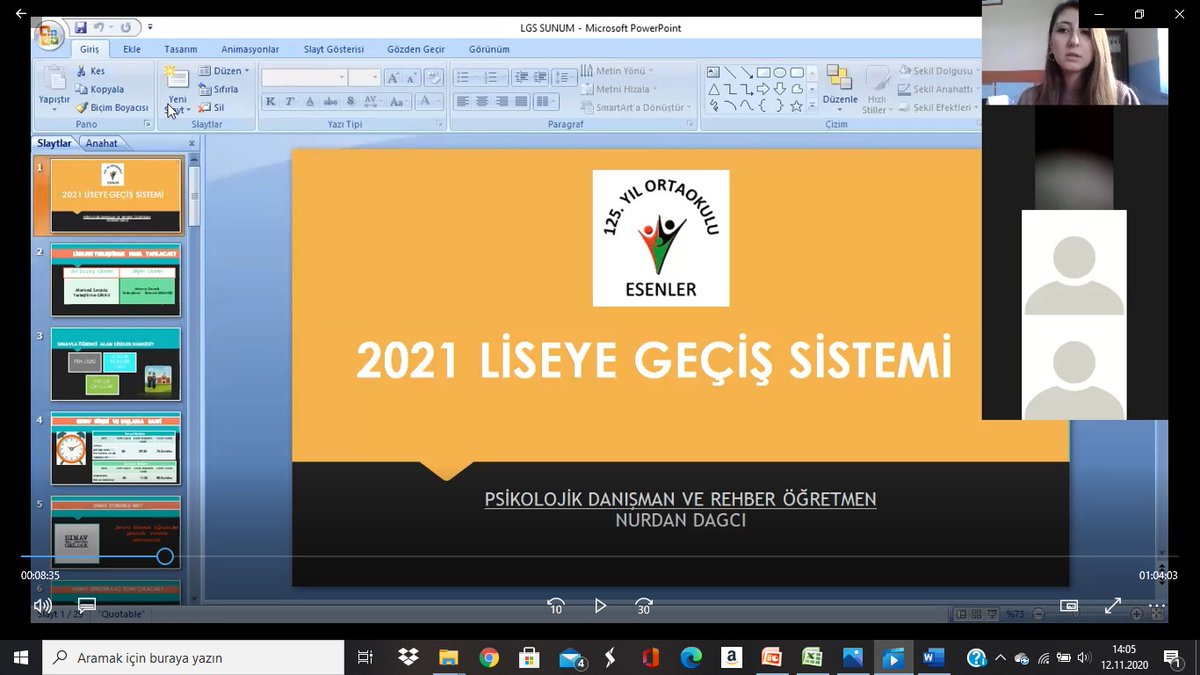The image size is (1200, 675).
Task: Open the Giriş ribbon tab
Action: (x=90, y=49)
